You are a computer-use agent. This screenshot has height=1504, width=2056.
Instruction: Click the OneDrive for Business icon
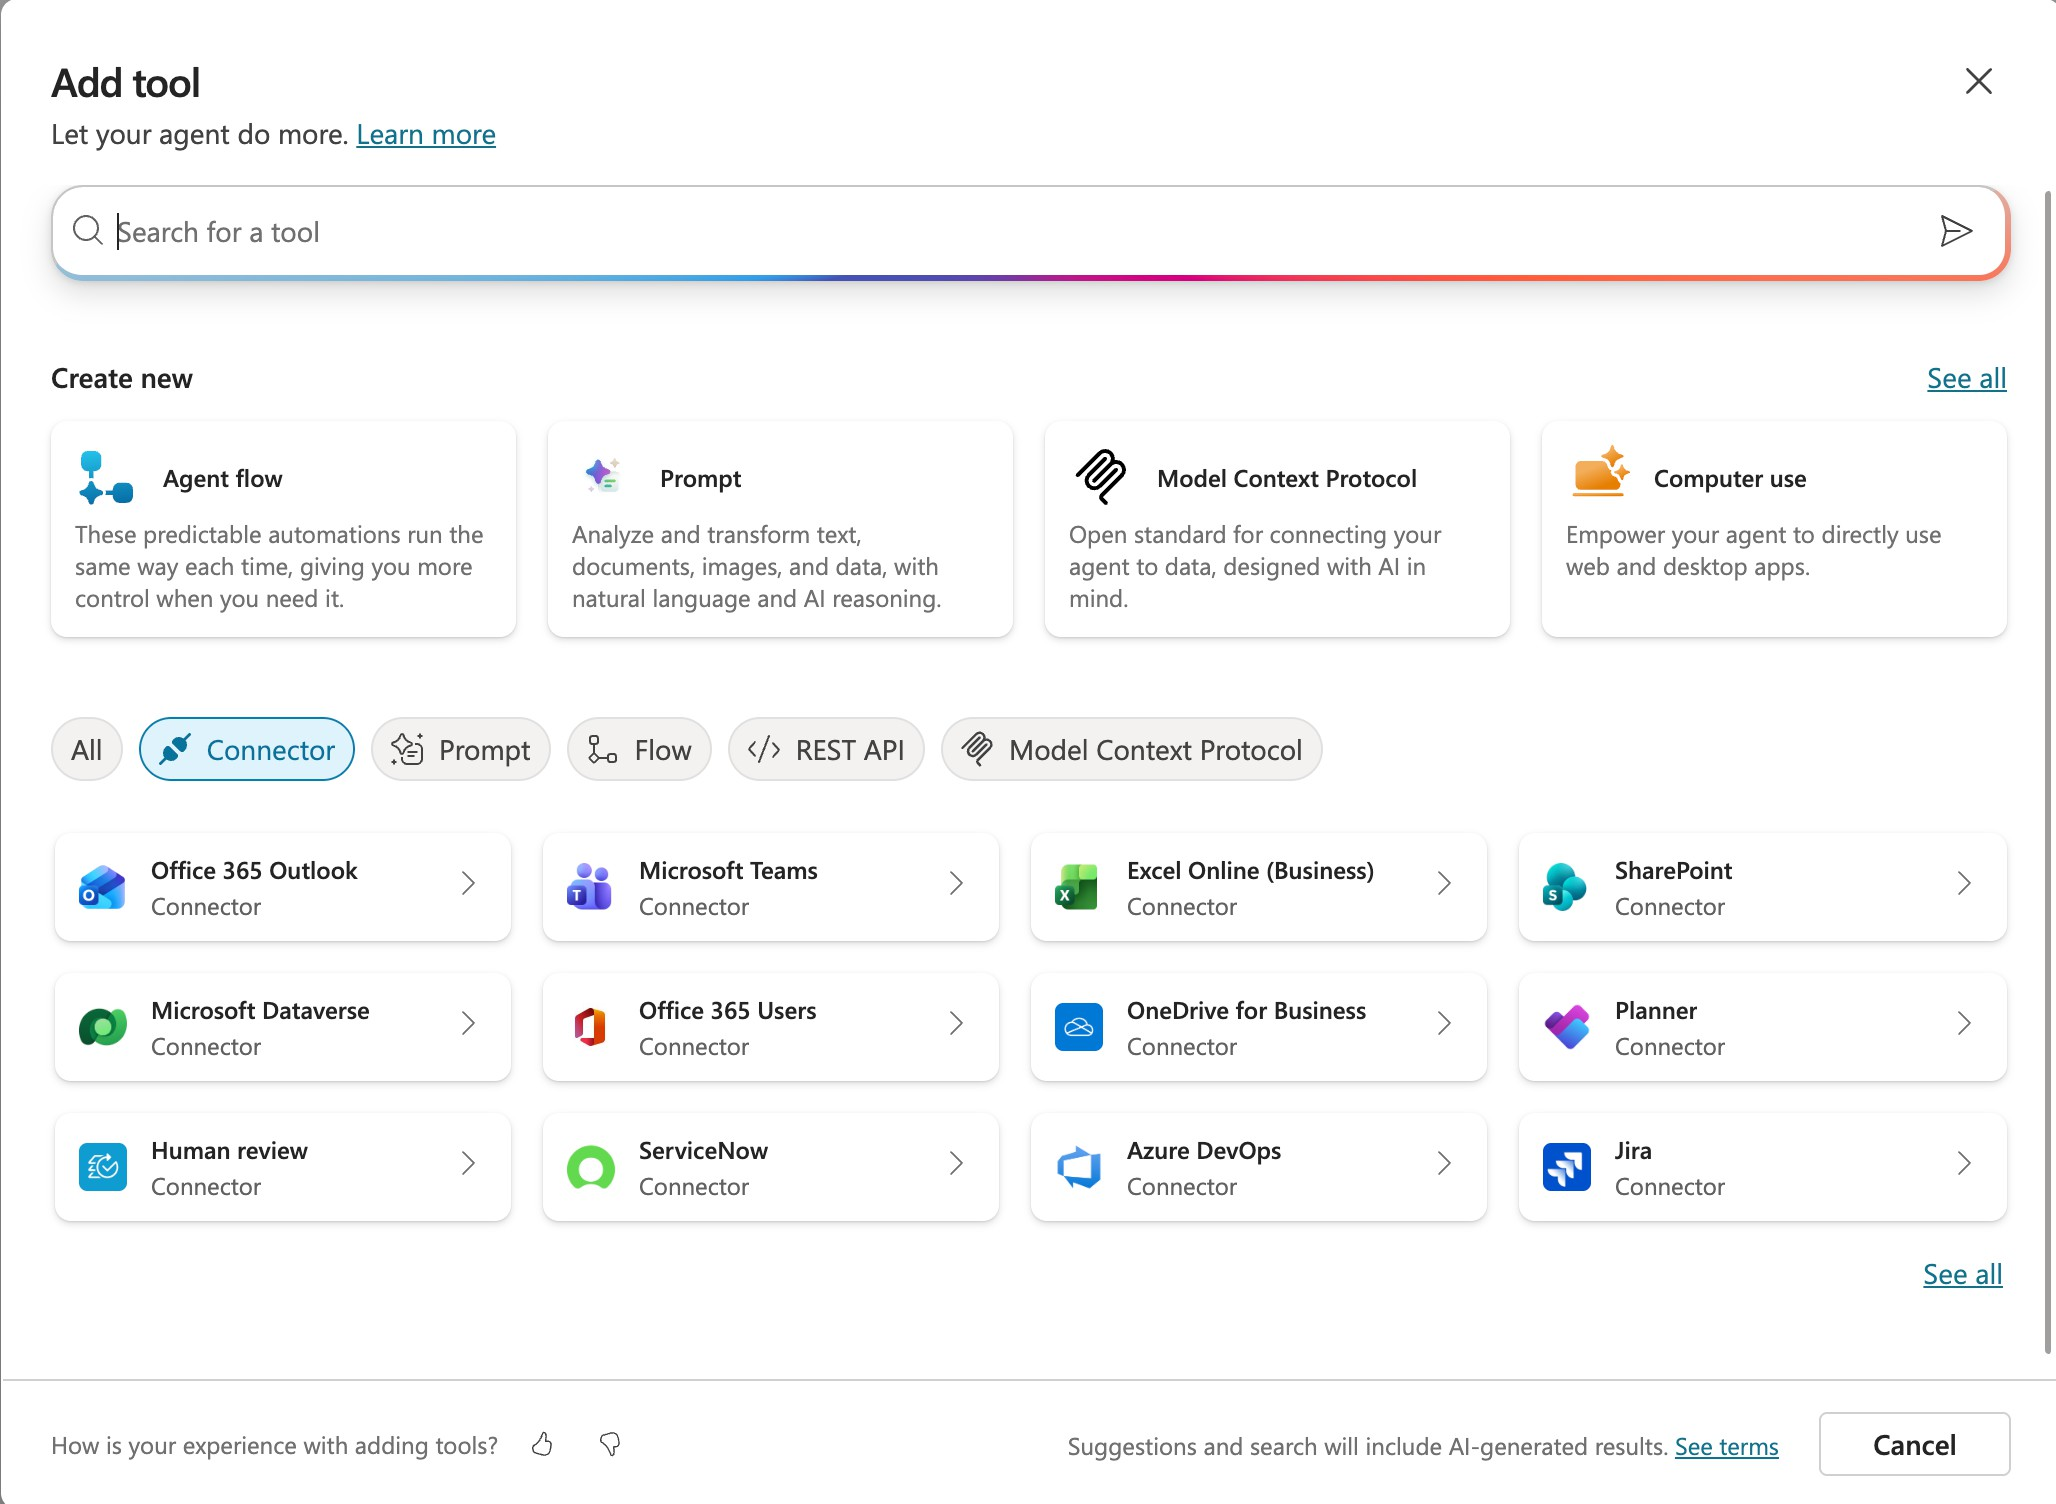pos(1078,1027)
